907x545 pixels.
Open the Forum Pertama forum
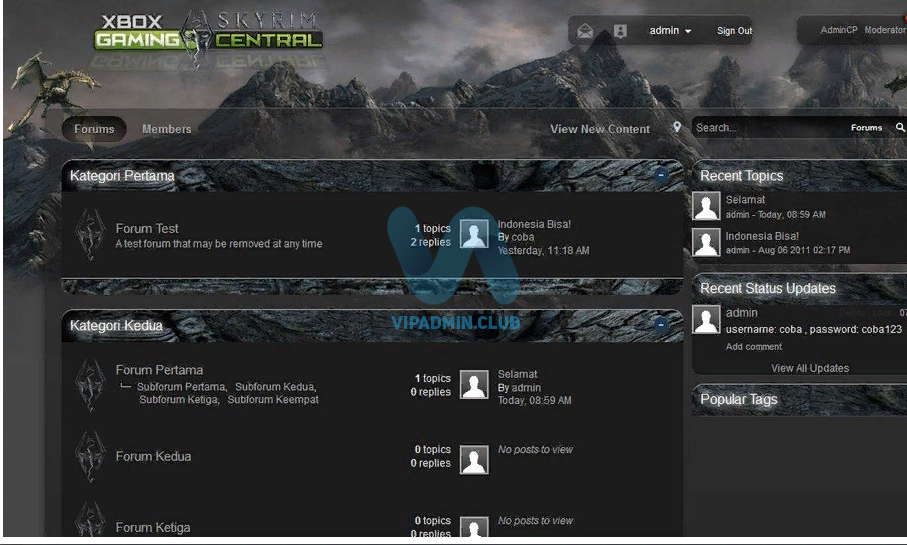click(x=159, y=370)
